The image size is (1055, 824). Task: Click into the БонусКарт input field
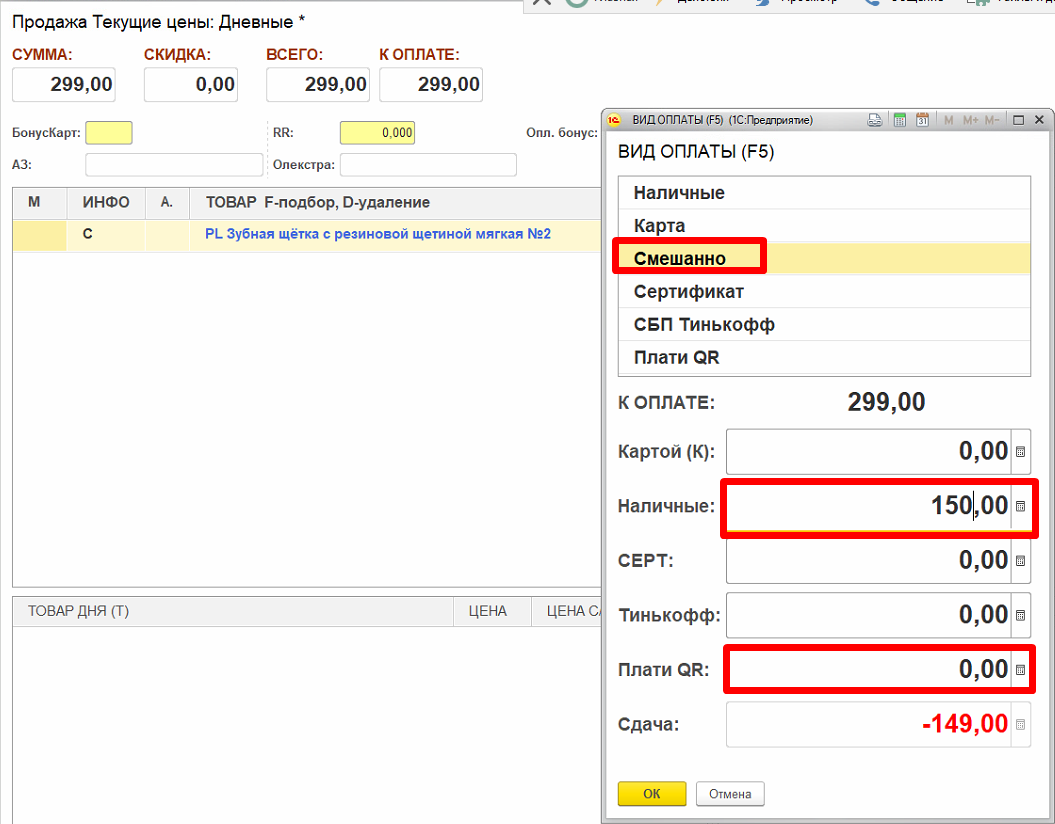click(x=109, y=133)
